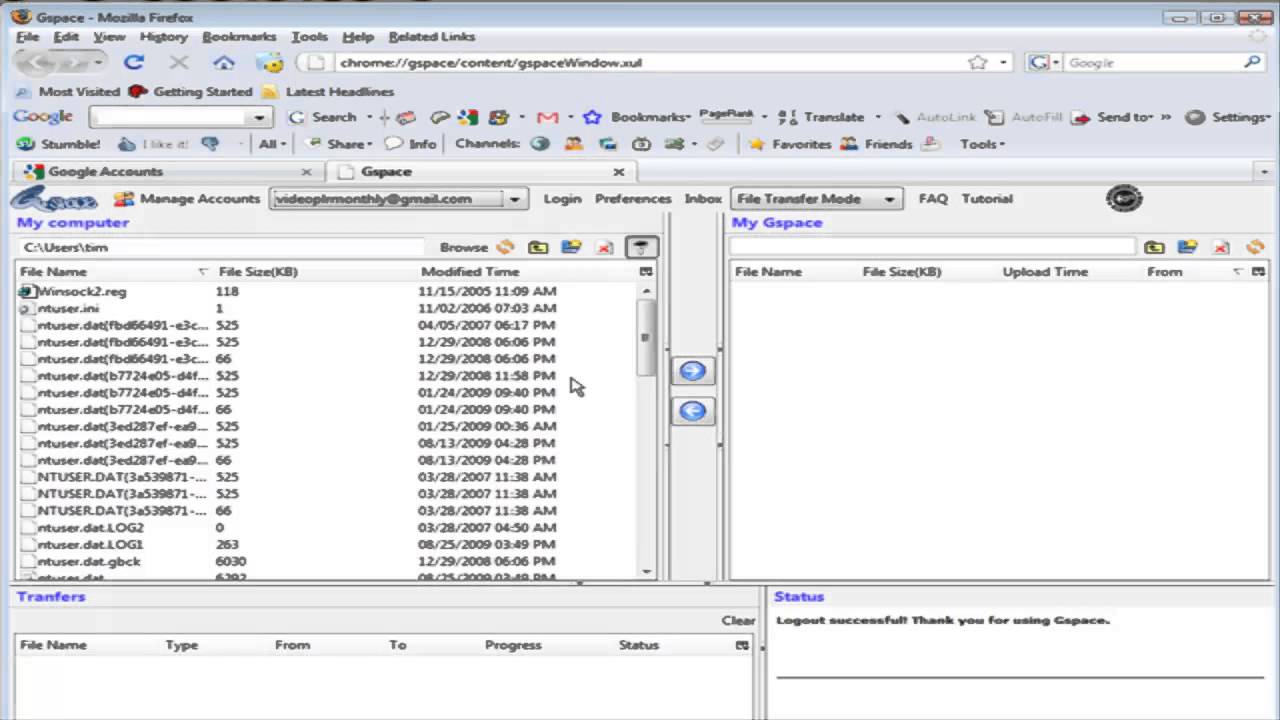Create new folder in My computer pane
The width and height of the screenshot is (1280, 720).
[x=571, y=247]
